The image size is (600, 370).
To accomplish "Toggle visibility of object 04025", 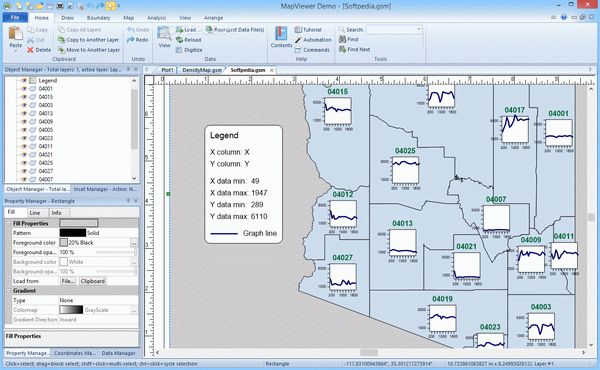I will point(24,163).
